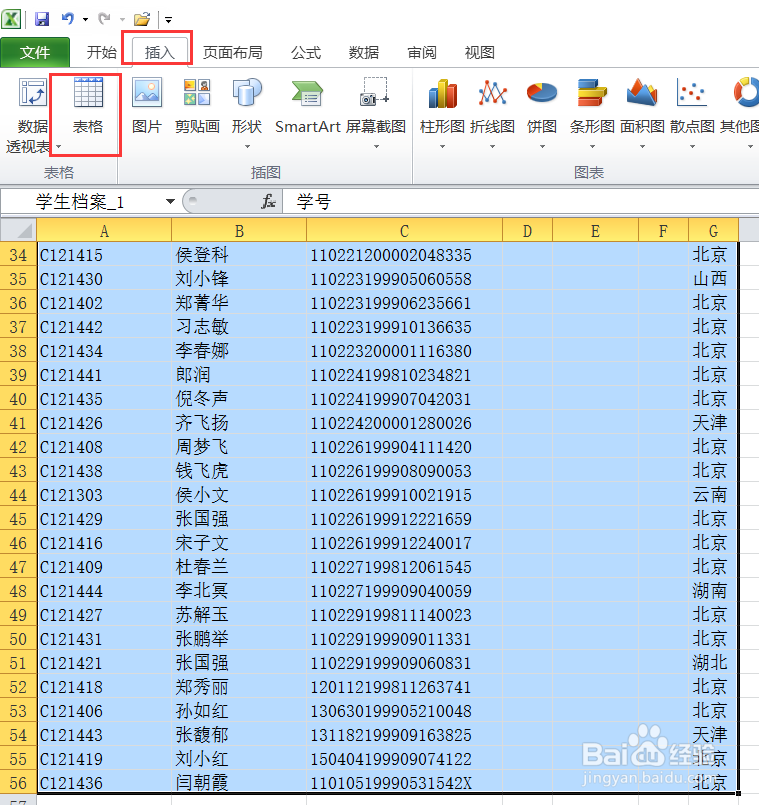Image resolution: width=759 pixels, height=805 pixels.
Task: Click the Excel application icon
Action: [11, 20]
